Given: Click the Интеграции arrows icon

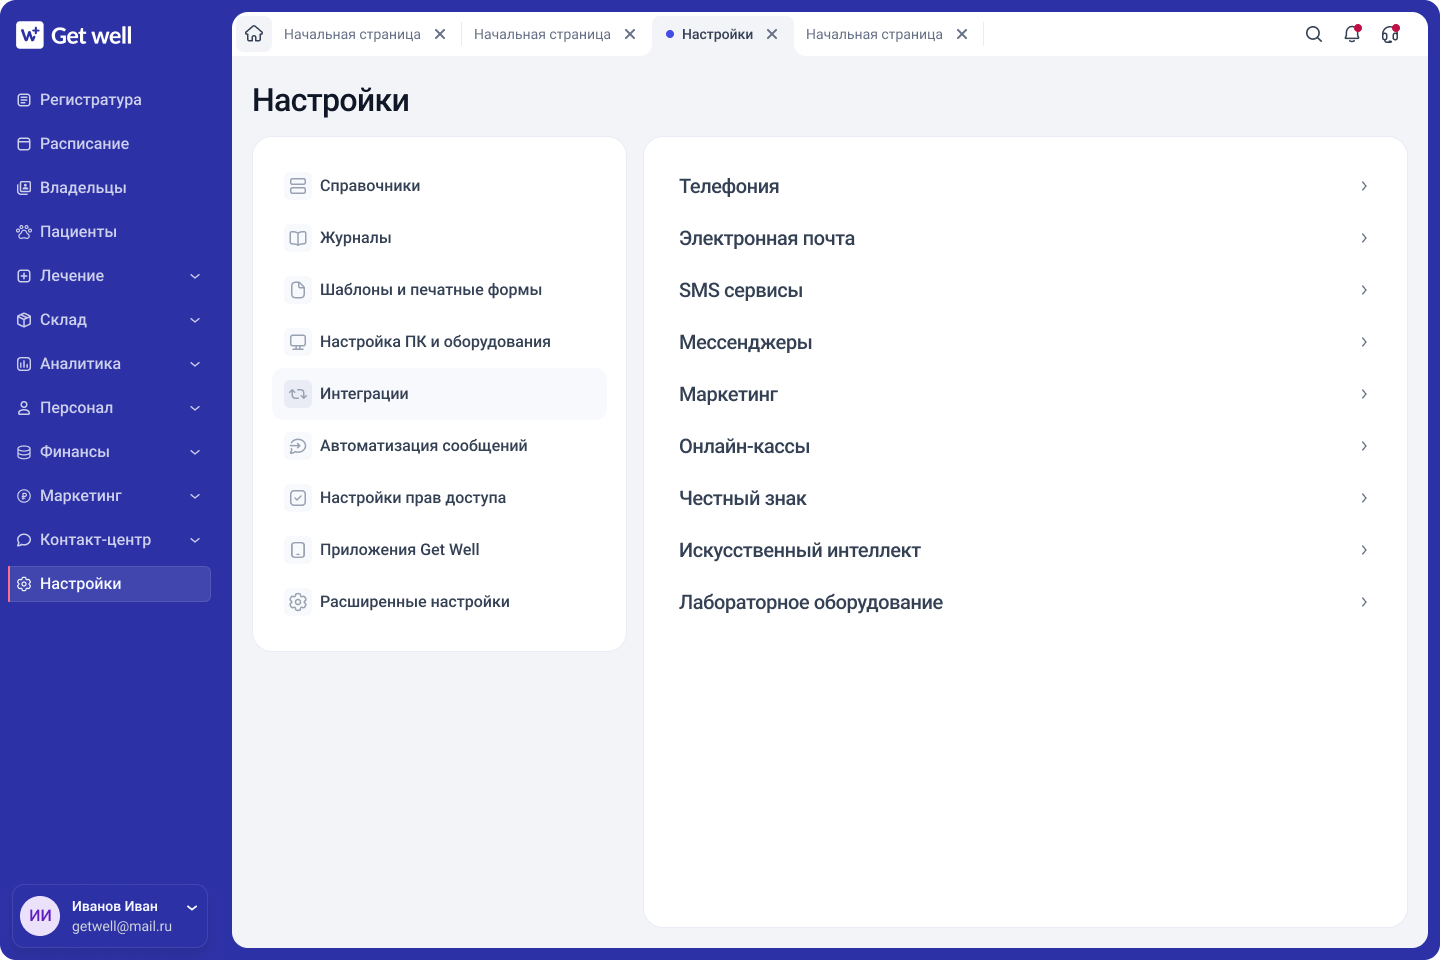Looking at the screenshot, I should tap(298, 394).
